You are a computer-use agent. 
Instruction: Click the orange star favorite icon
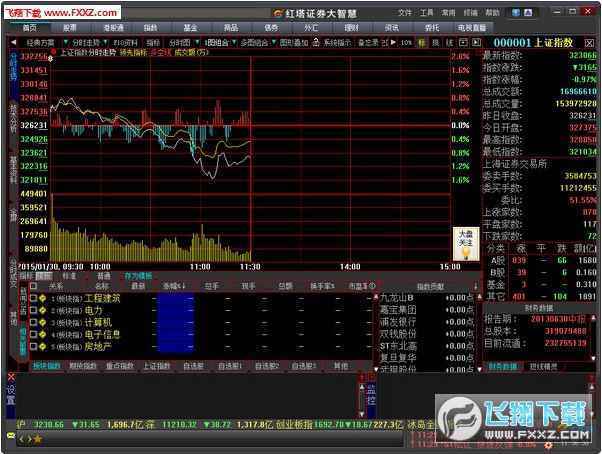click(38, 439)
